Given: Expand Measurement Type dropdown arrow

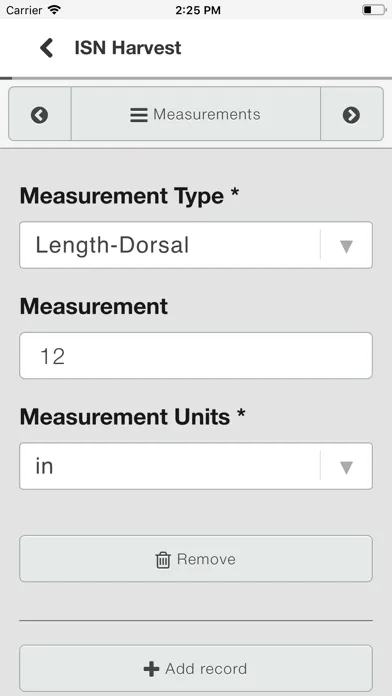Looking at the screenshot, I should (x=346, y=246).
